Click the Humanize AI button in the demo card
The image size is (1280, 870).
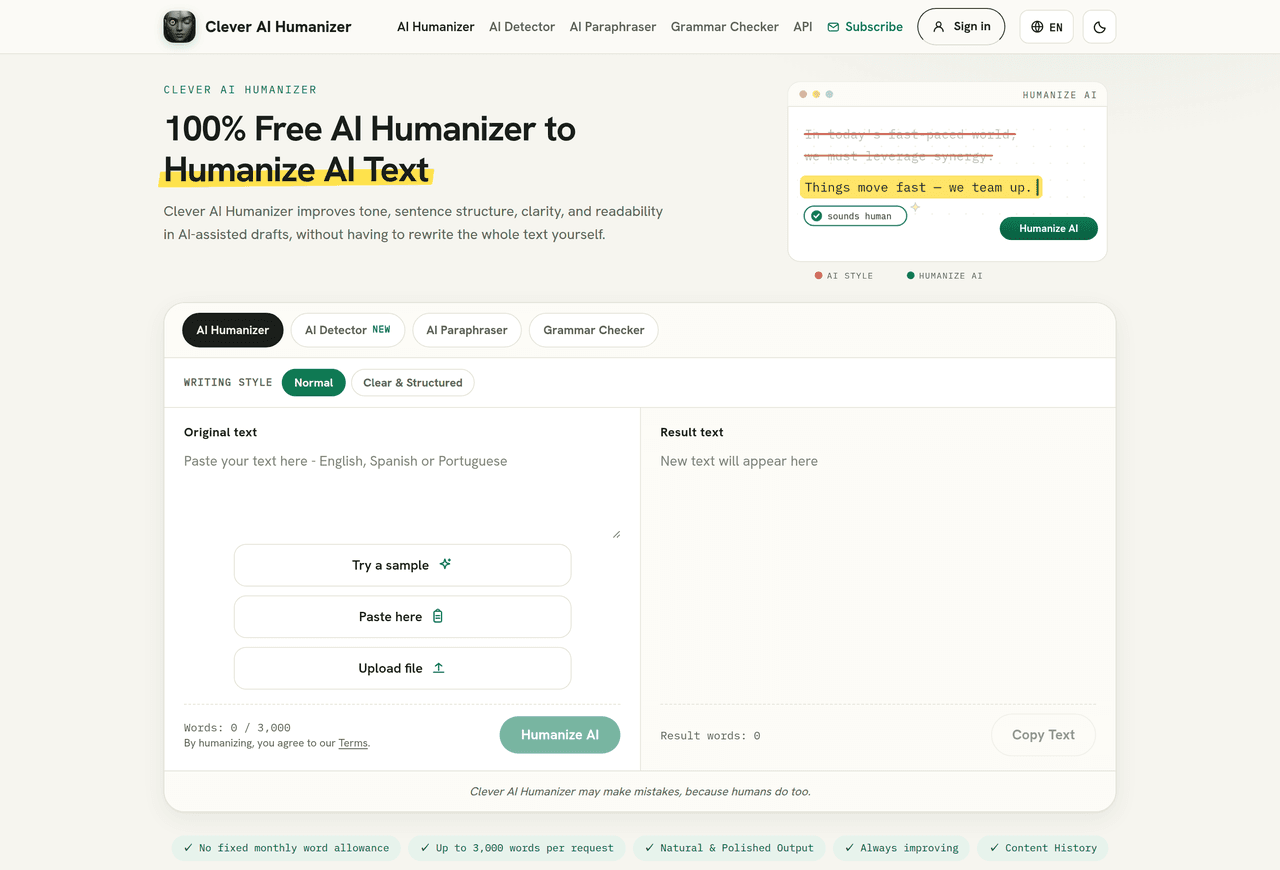[x=1049, y=229]
